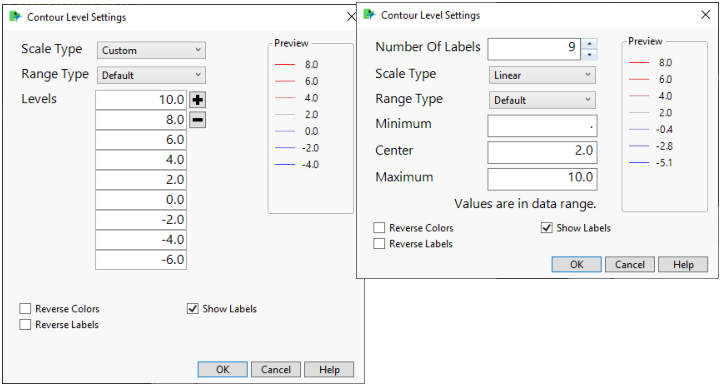Select the -6.0 level field
The width and height of the screenshot is (721, 386).
click(x=141, y=259)
